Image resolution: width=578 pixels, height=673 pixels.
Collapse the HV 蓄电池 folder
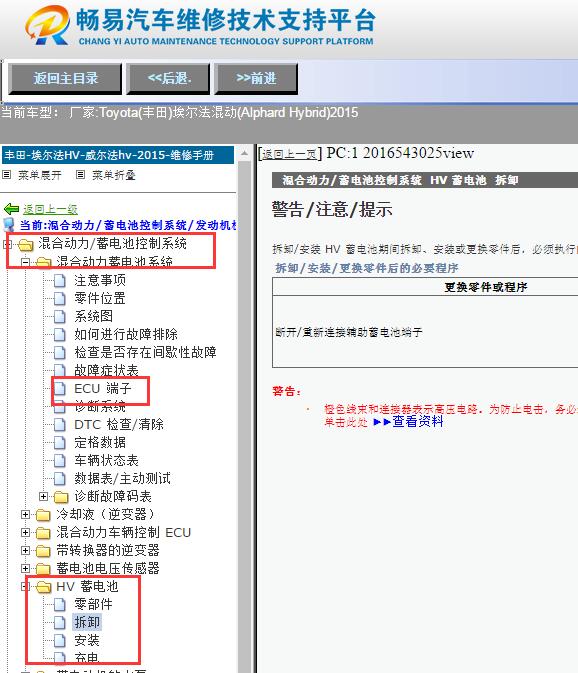[x=25, y=587]
